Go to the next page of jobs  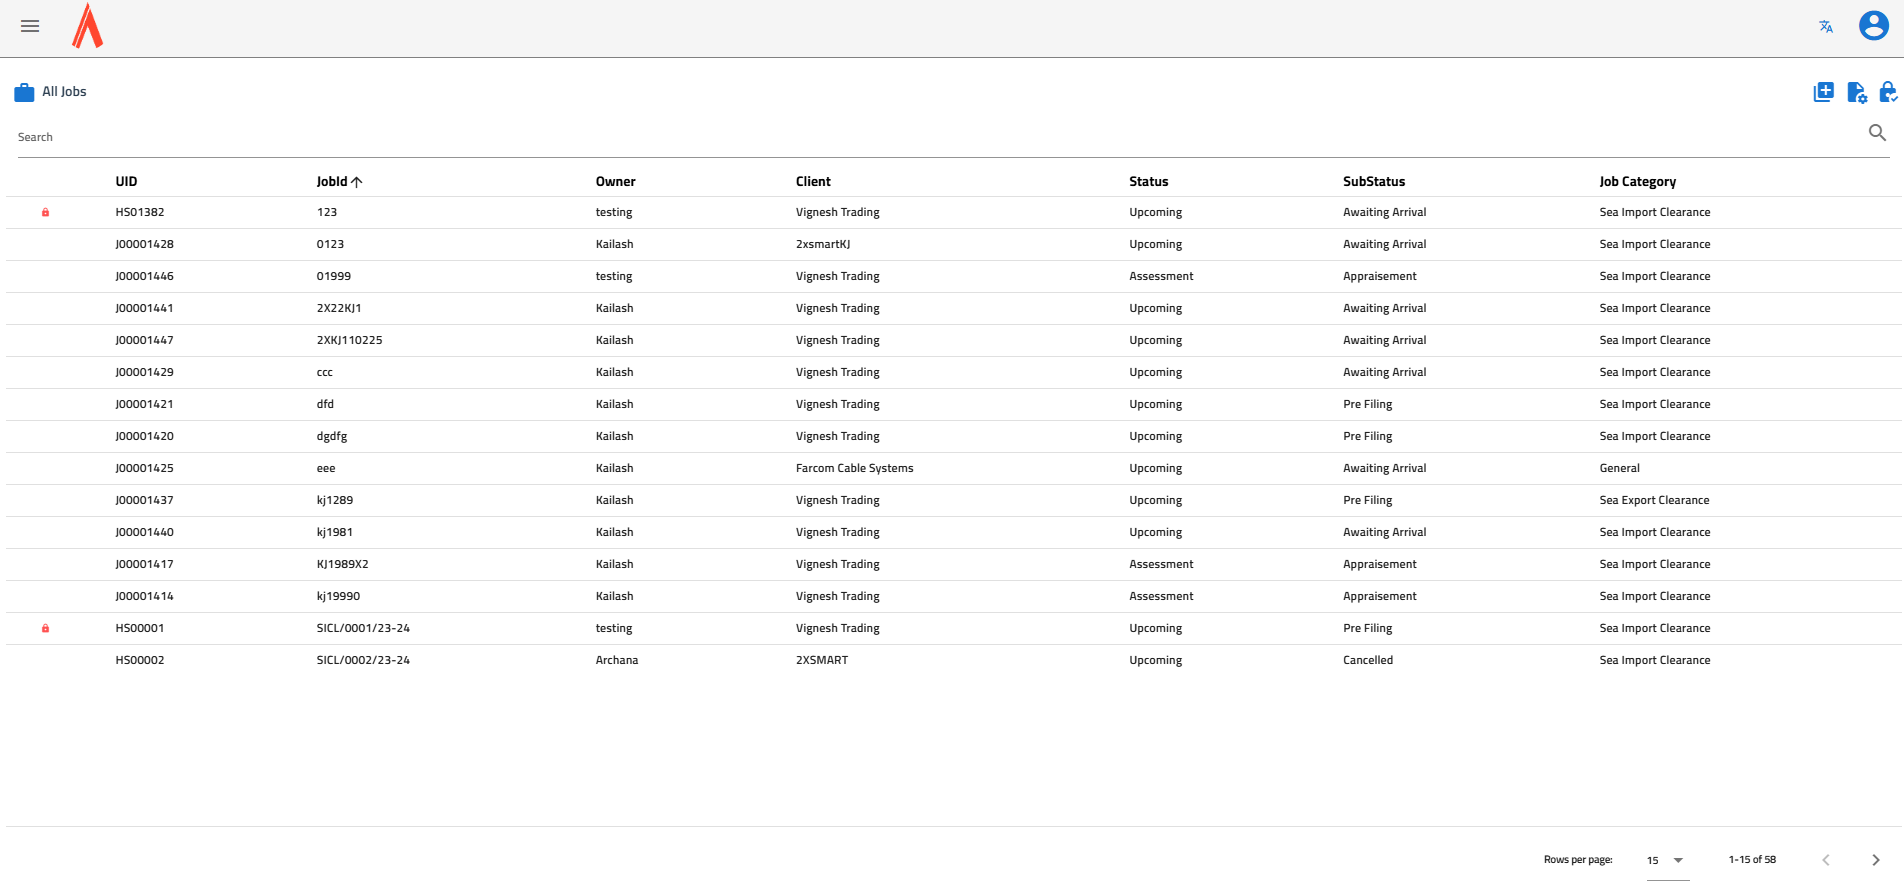point(1875,860)
